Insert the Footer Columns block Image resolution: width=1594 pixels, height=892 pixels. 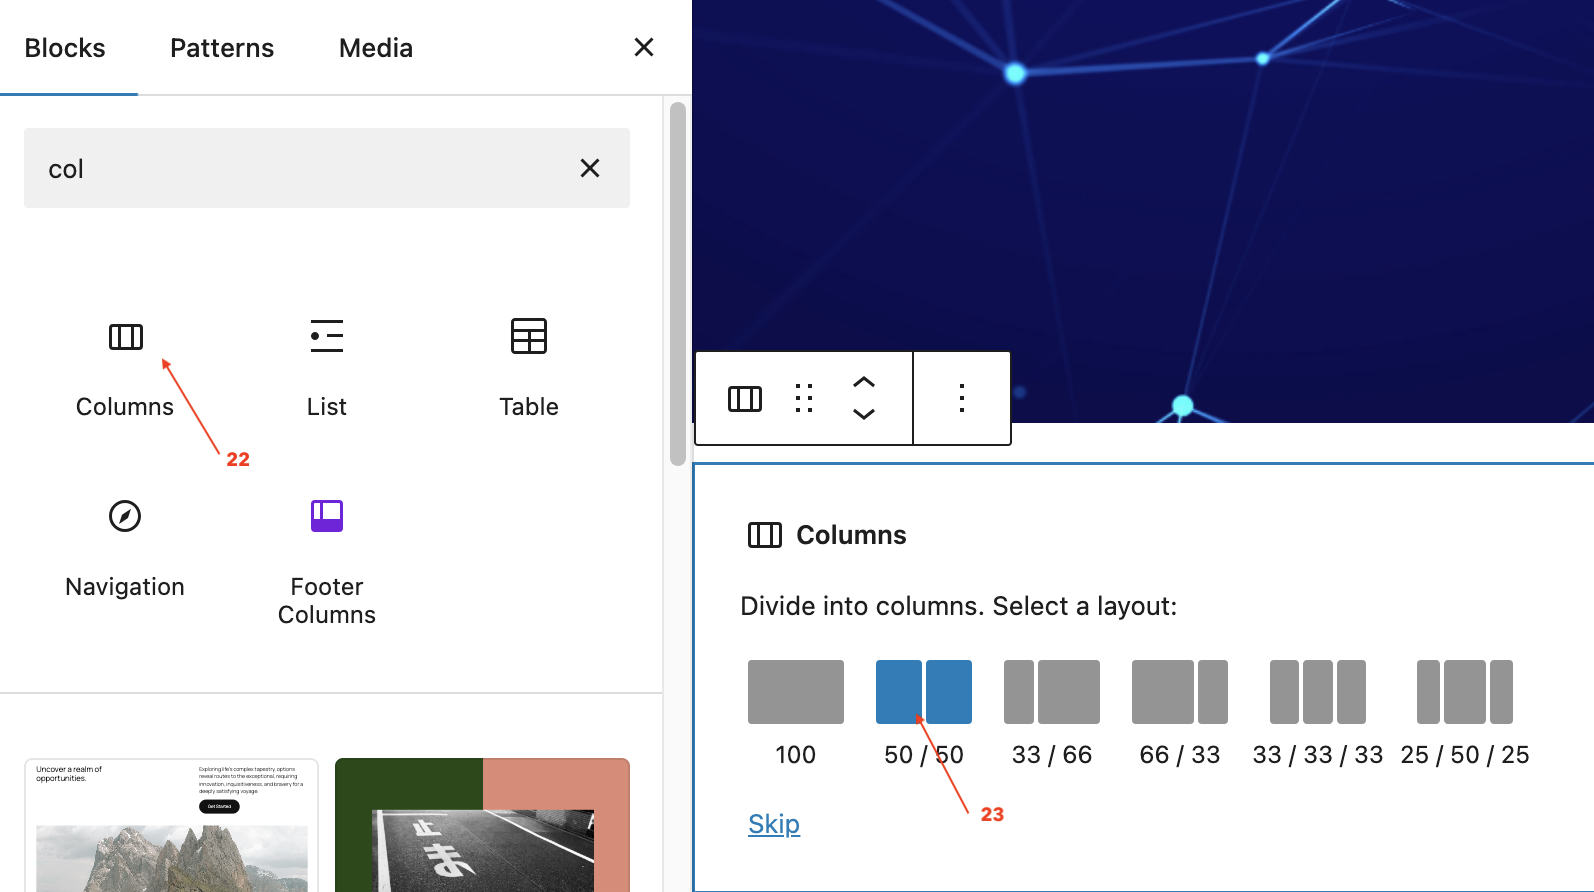[327, 561]
